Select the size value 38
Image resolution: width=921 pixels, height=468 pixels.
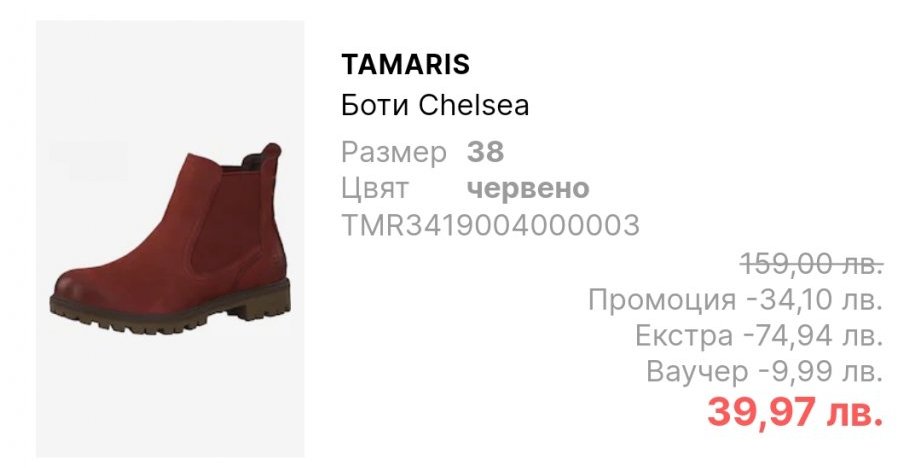pyautogui.click(x=485, y=152)
